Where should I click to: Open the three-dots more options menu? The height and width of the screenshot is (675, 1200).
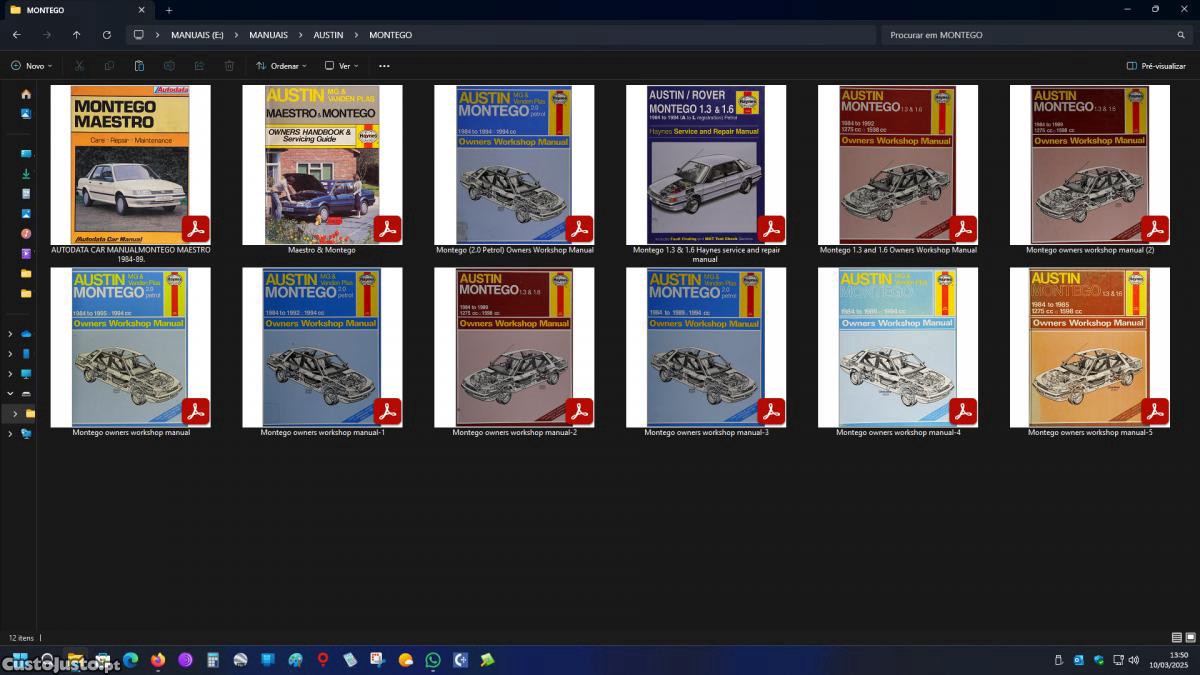click(x=384, y=66)
